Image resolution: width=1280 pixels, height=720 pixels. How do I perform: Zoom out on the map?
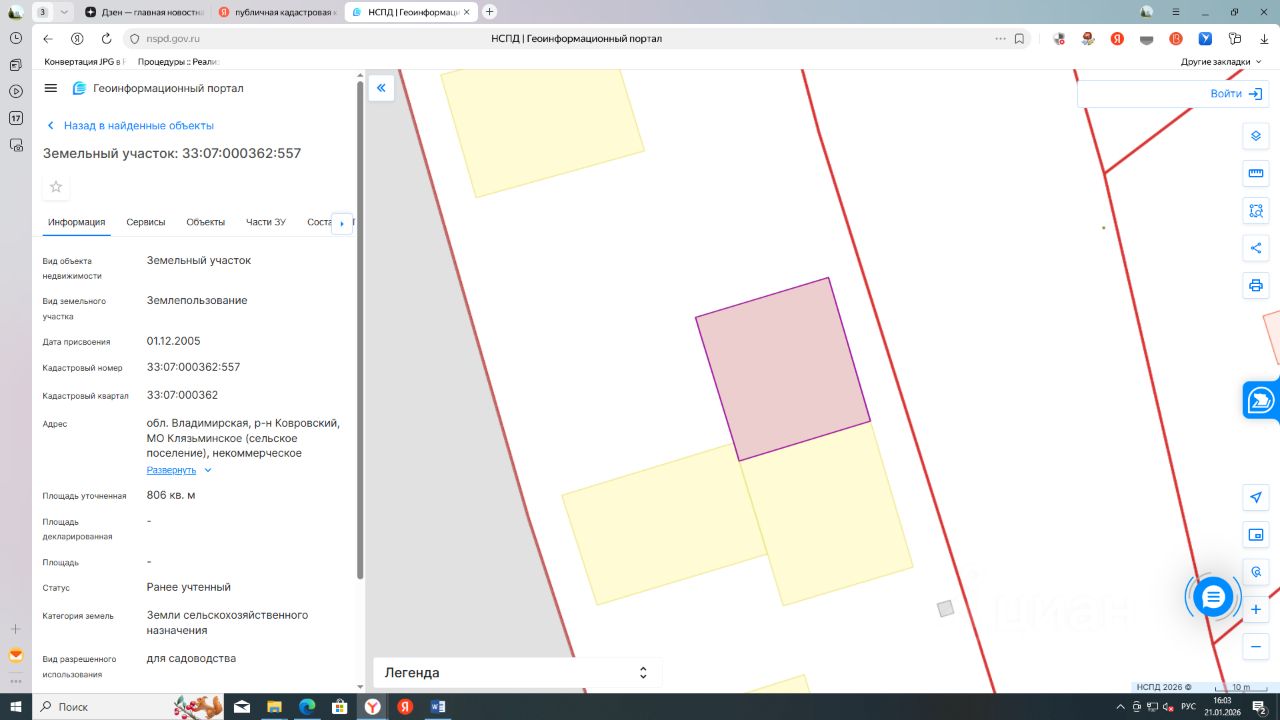coord(1256,646)
